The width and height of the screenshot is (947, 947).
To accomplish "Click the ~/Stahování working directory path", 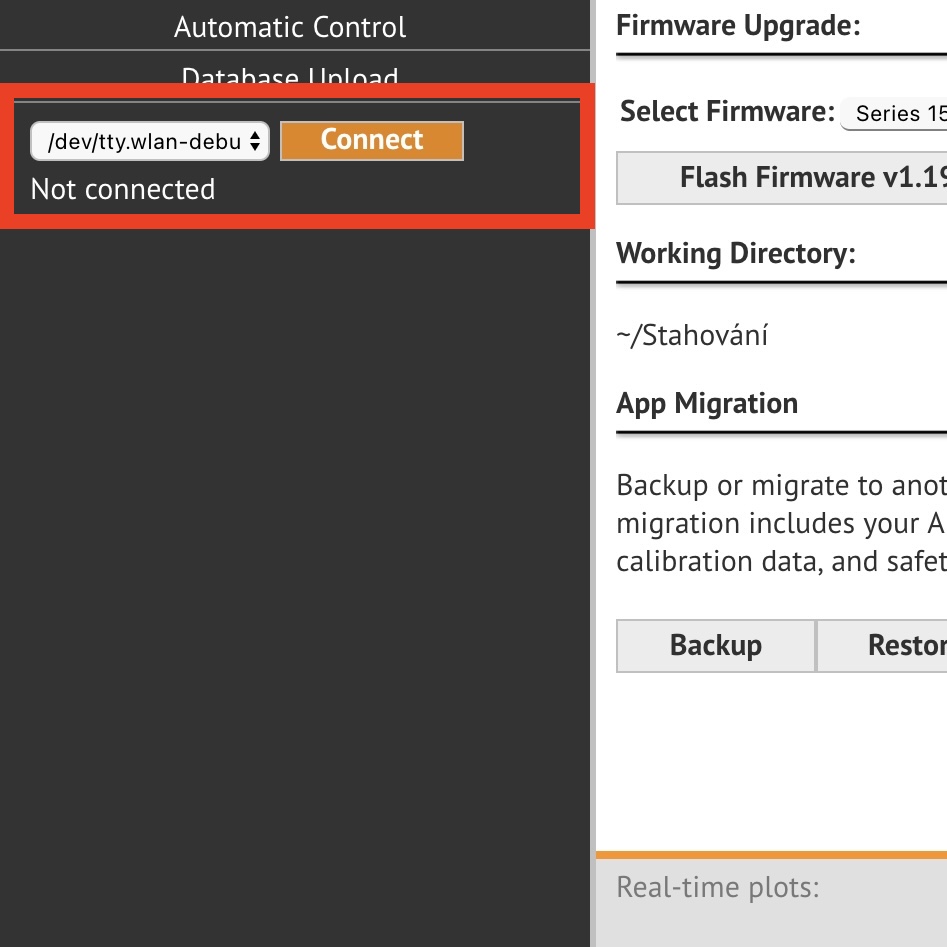I will click(692, 335).
